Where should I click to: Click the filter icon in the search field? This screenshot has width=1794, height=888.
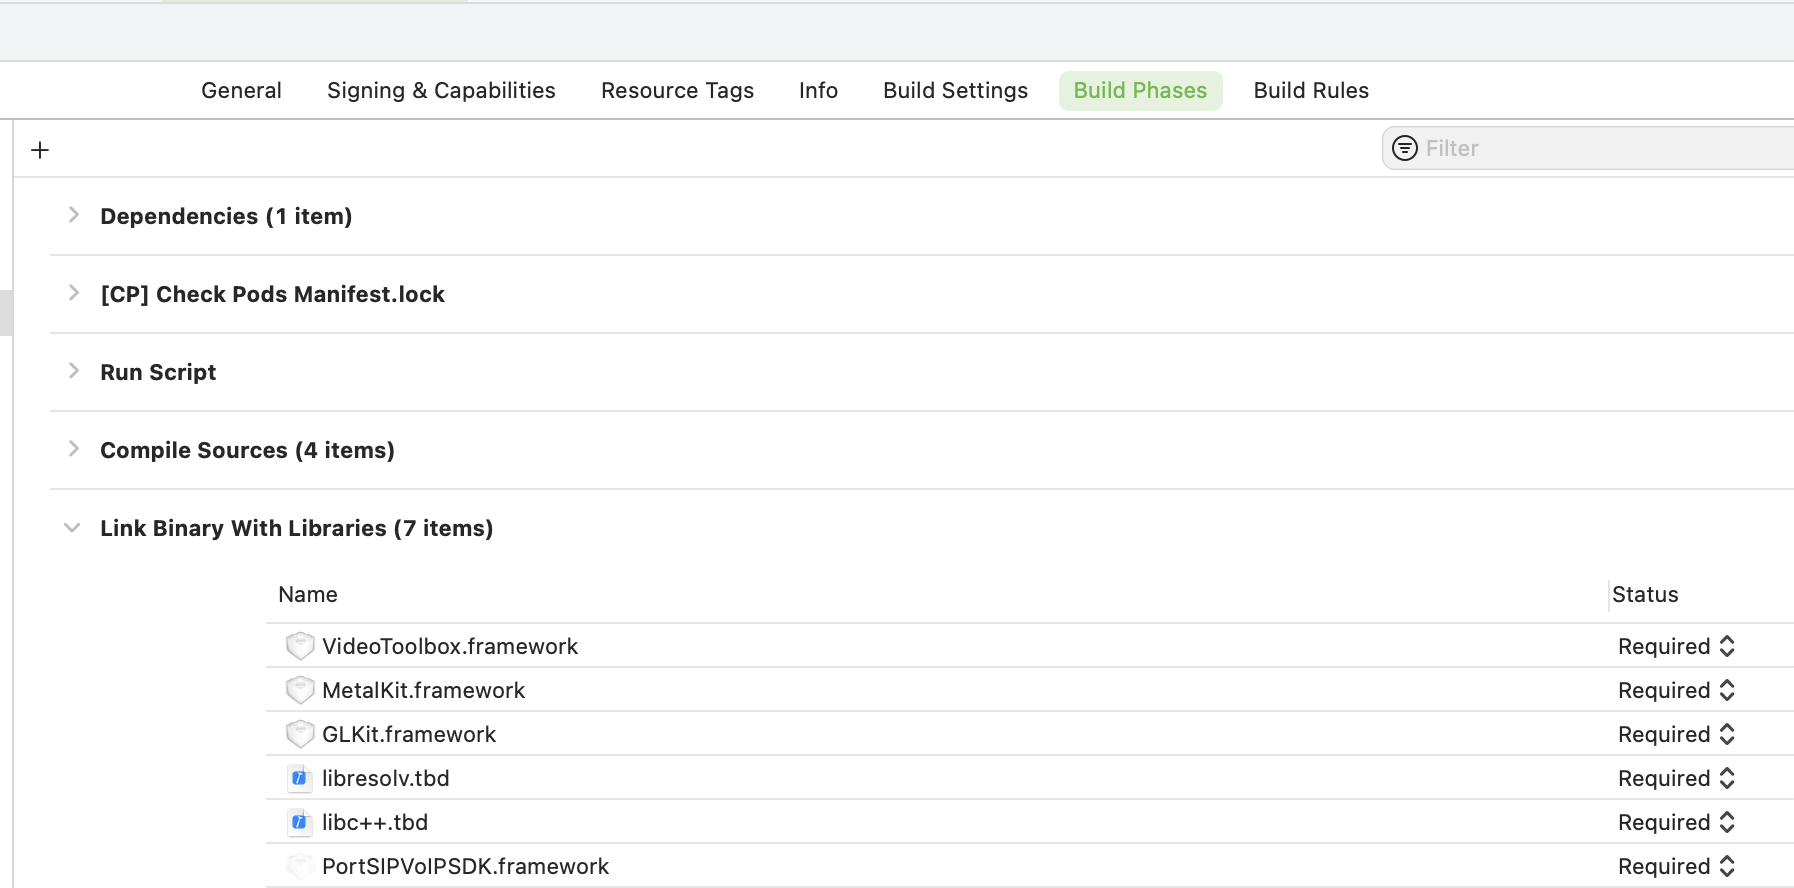pyautogui.click(x=1405, y=148)
